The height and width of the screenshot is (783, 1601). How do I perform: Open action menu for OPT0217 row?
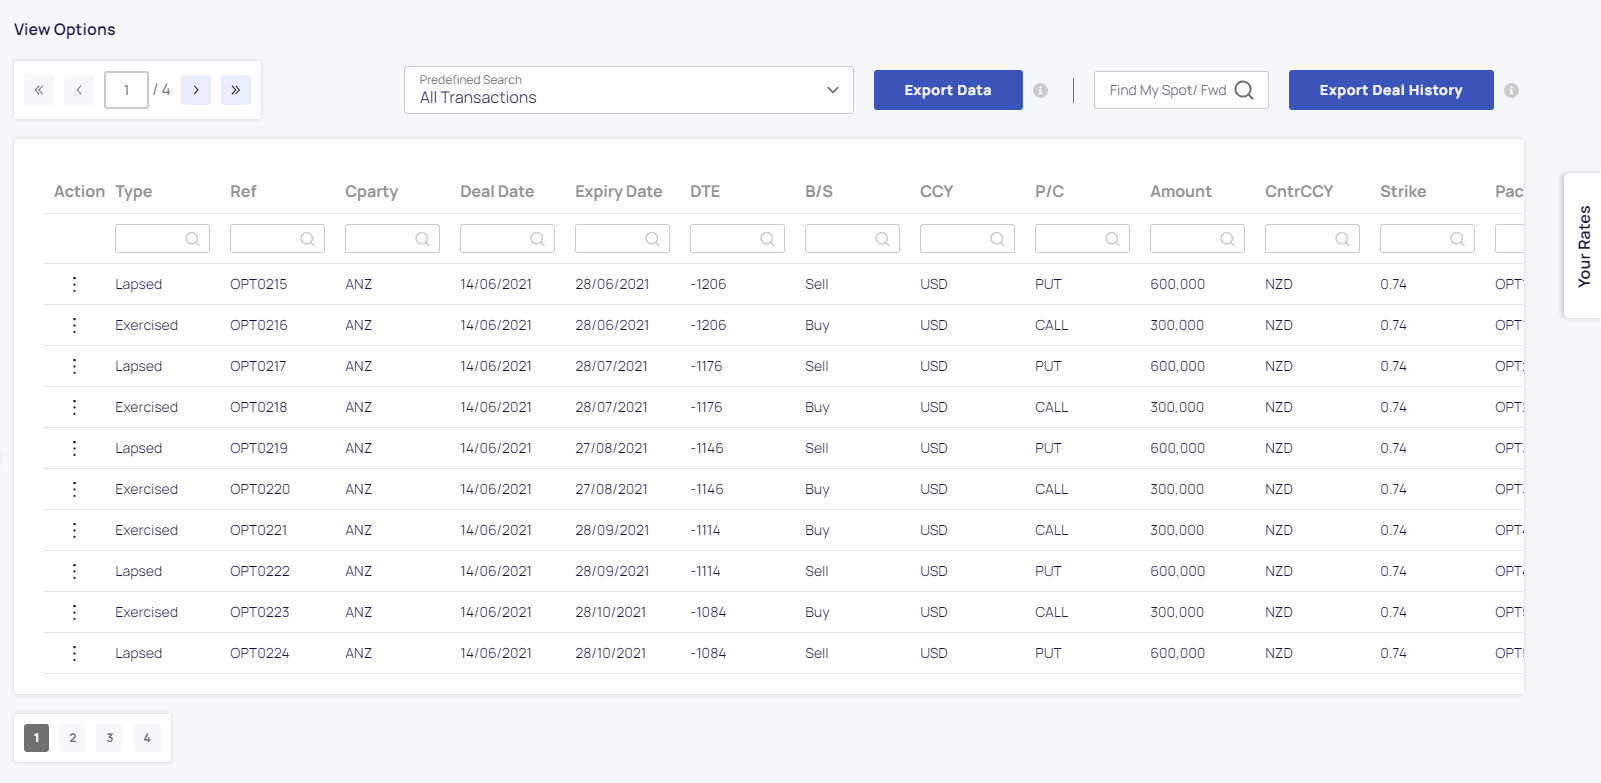[74, 366]
